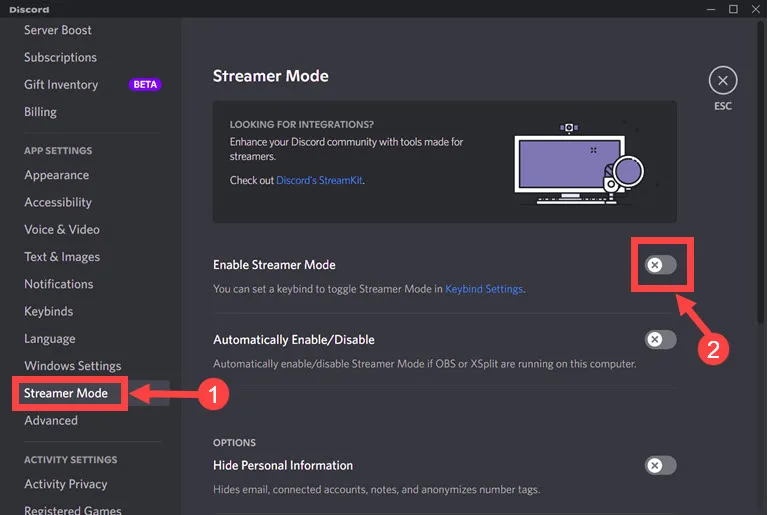The width and height of the screenshot is (768, 515).
Task: Open Gift Inventory settings
Action: click(x=61, y=85)
